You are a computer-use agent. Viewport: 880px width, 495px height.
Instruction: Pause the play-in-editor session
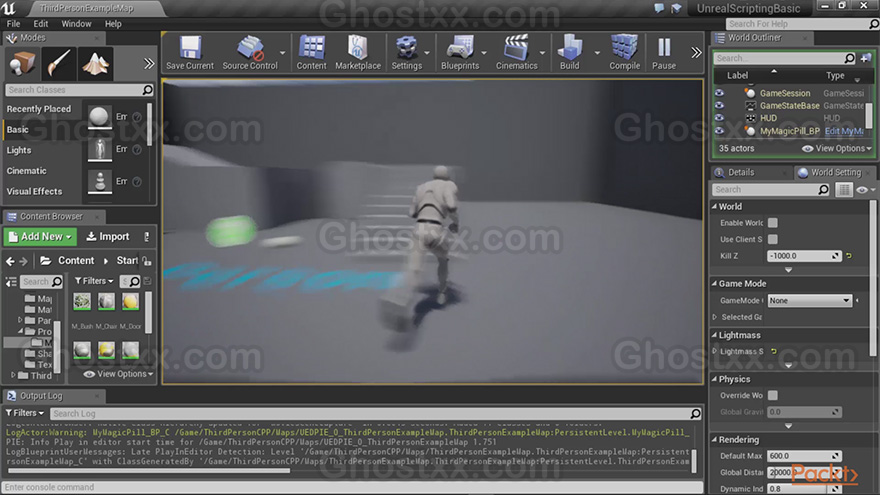tap(664, 53)
